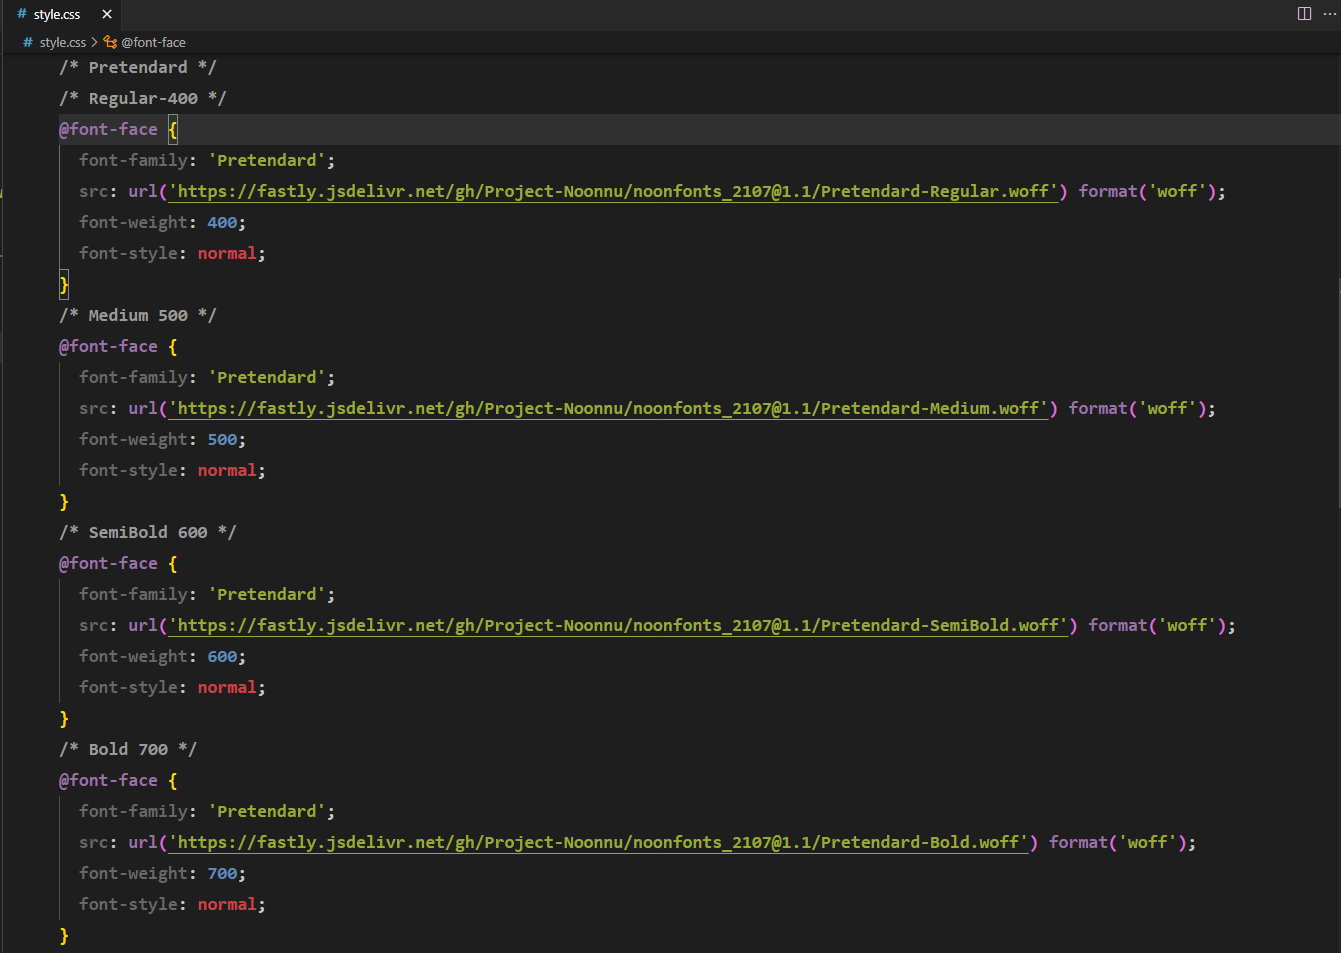This screenshot has width=1341, height=953.
Task: Click the @font-face symbol icon in breadcrumb
Action: point(110,42)
